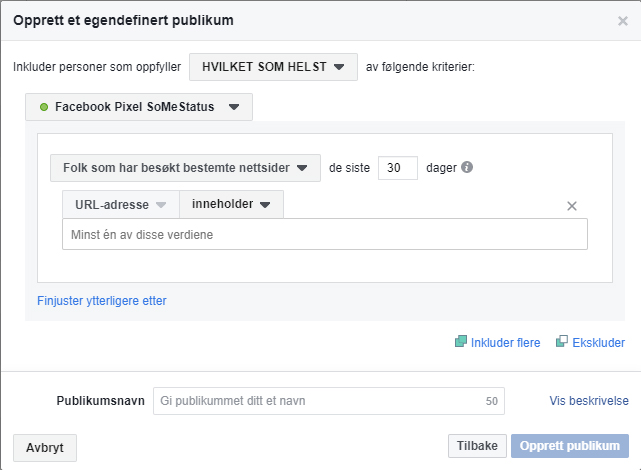Click the Finjuster ytterligere etter link
The width and height of the screenshot is (641, 470).
[x=102, y=301]
